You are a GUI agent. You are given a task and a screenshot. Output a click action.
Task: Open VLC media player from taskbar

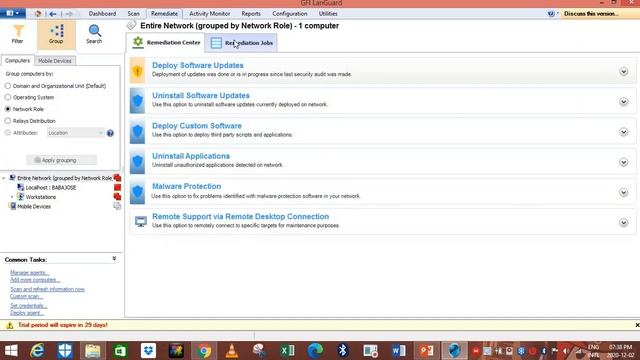232,351
